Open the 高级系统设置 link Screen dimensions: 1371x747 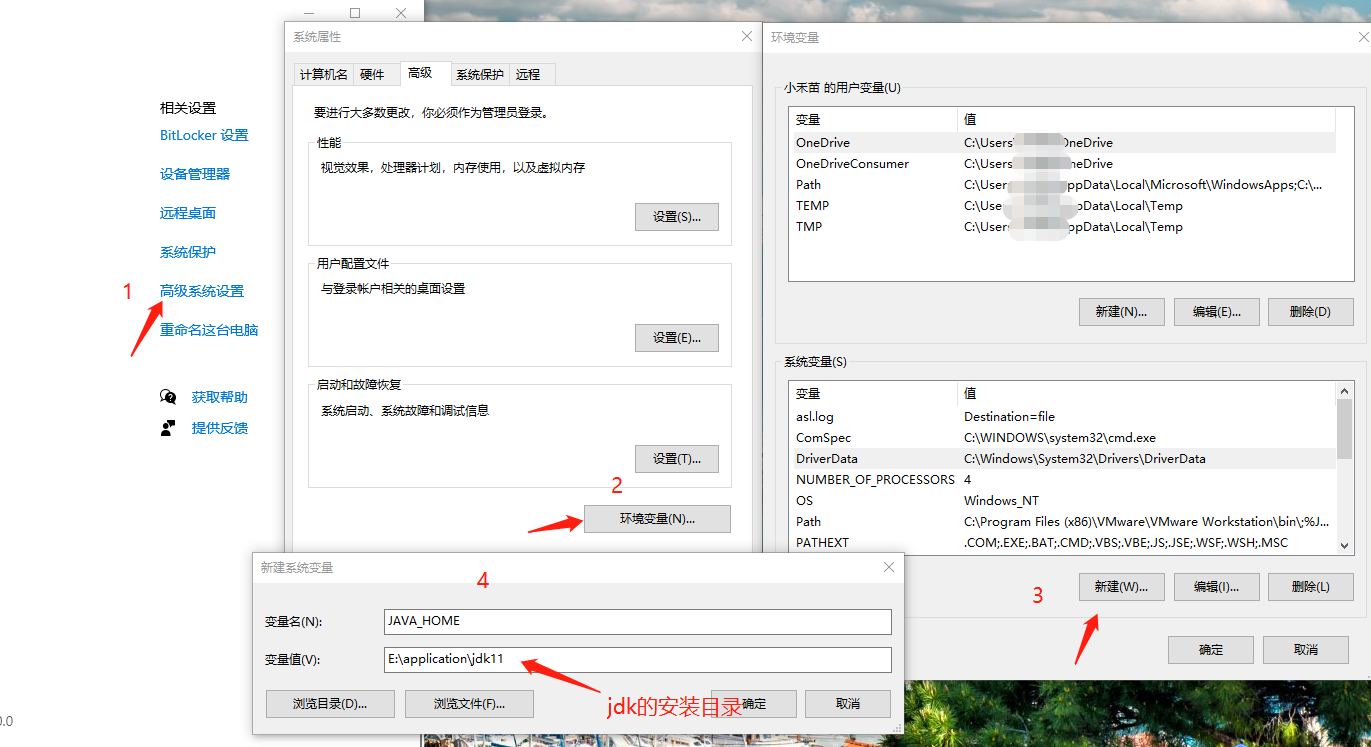(202, 291)
